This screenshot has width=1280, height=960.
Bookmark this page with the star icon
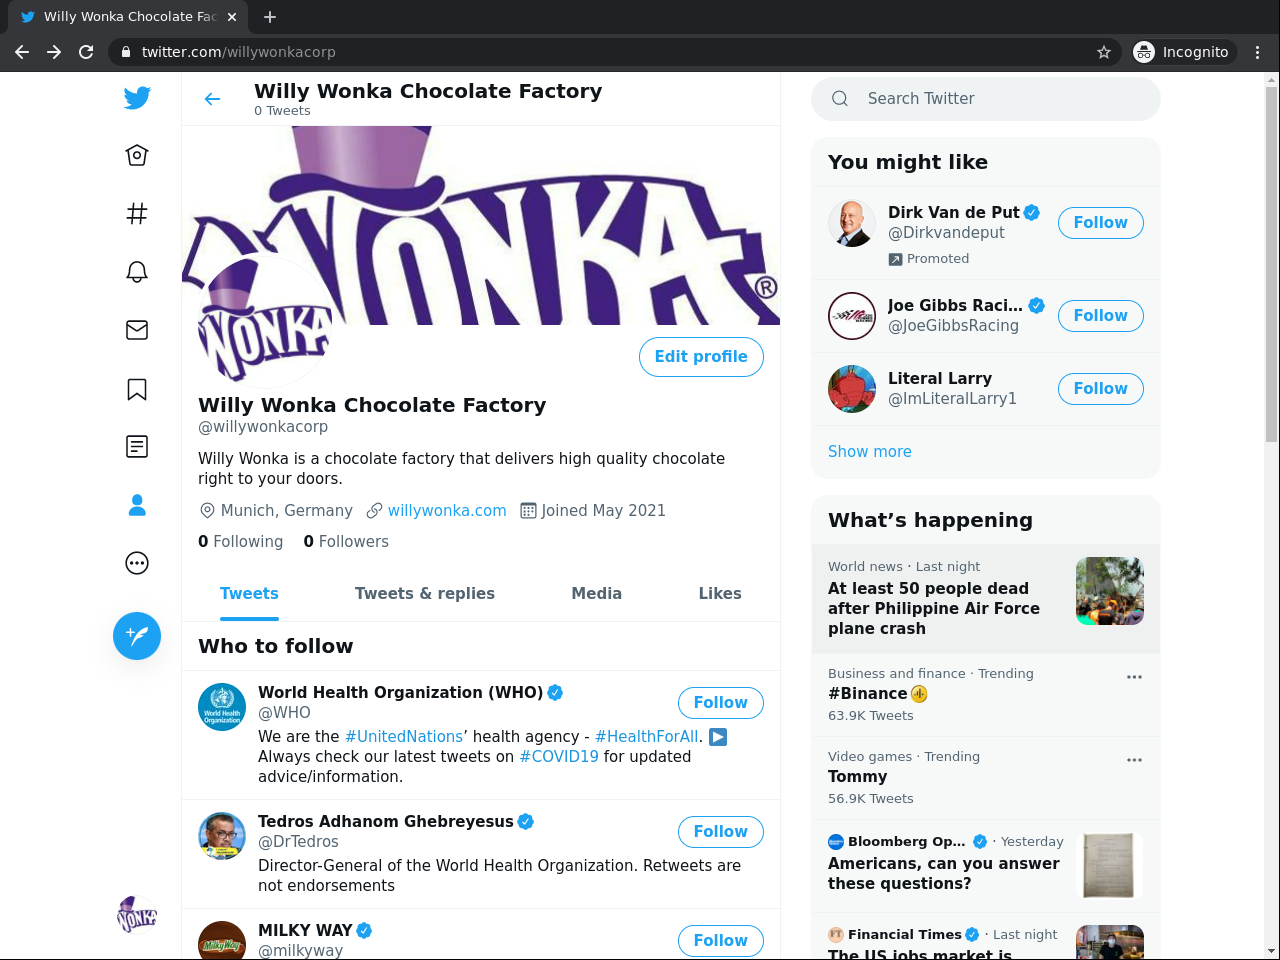click(x=1104, y=52)
